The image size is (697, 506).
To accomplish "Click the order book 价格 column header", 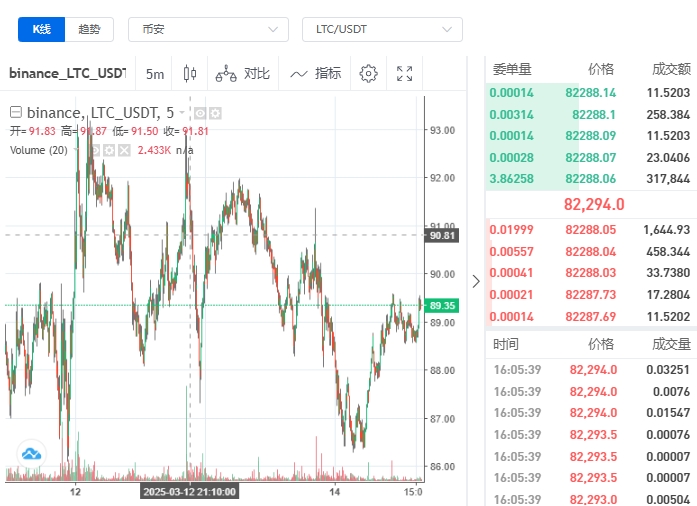I will tap(601, 69).
